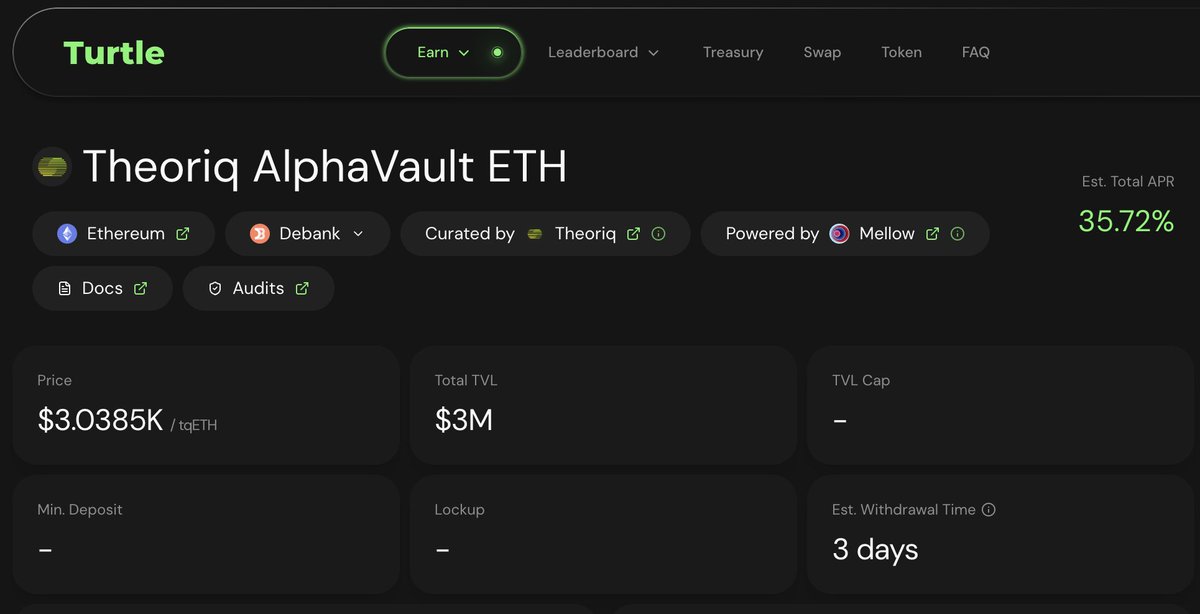Expand the Debank dropdown chevron

pyautogui.click(x=358, y=234)
